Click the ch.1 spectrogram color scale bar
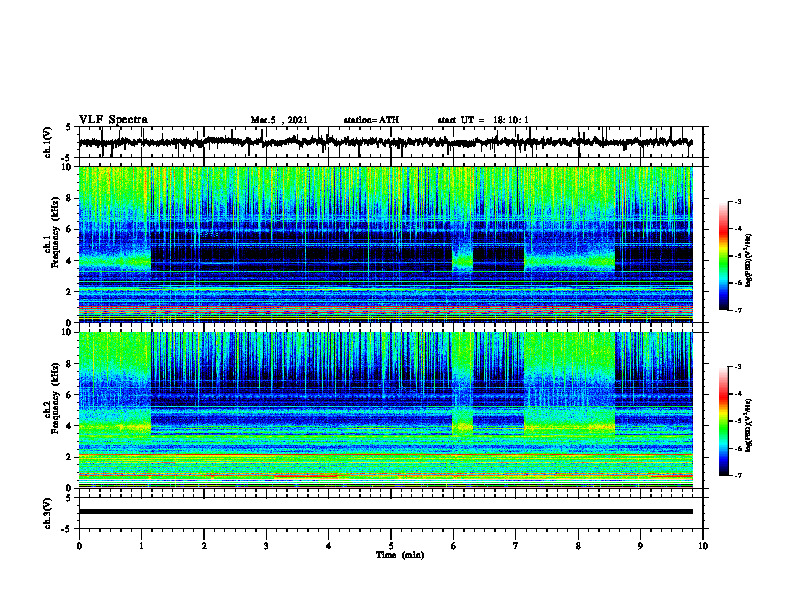Screen dimensions: 792x612 click(x=724, y=256)
